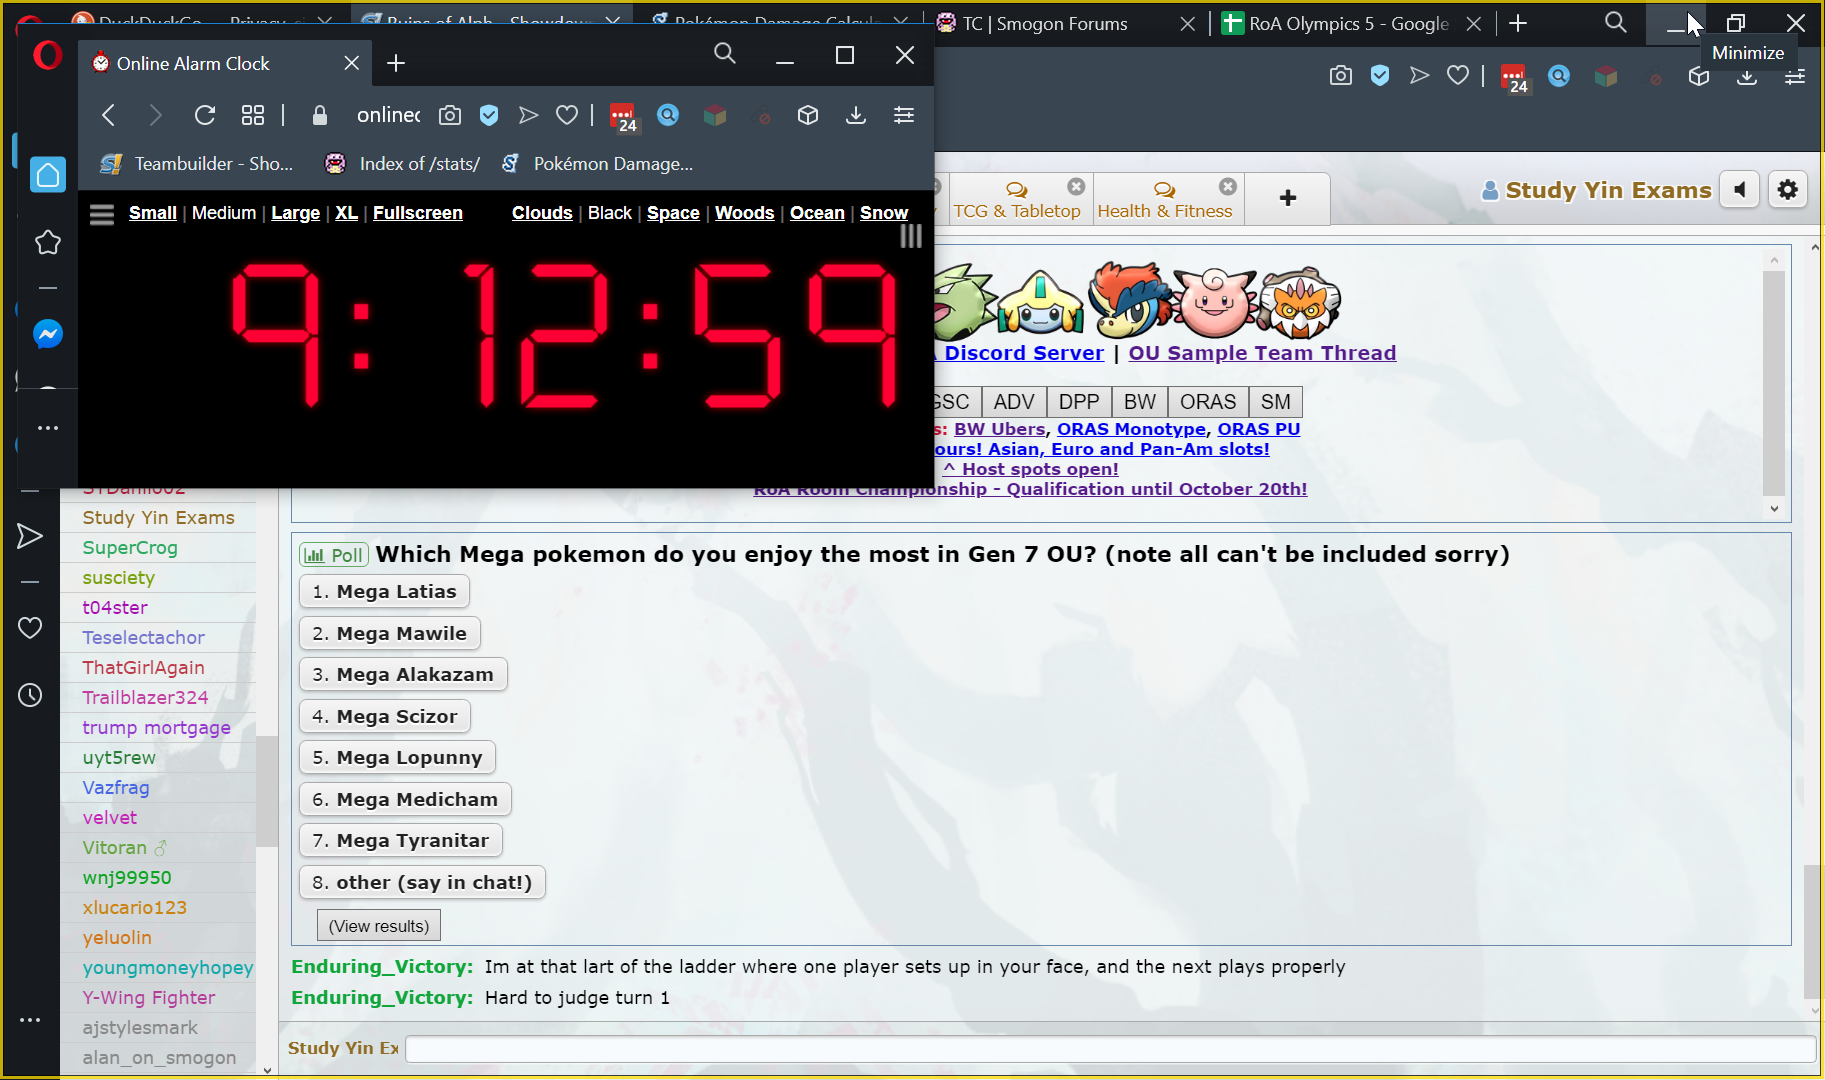Open alarm clock hamburger menu
Image resolution: width=1825 pixels, height=1080 pixels.
coord(102,214)
